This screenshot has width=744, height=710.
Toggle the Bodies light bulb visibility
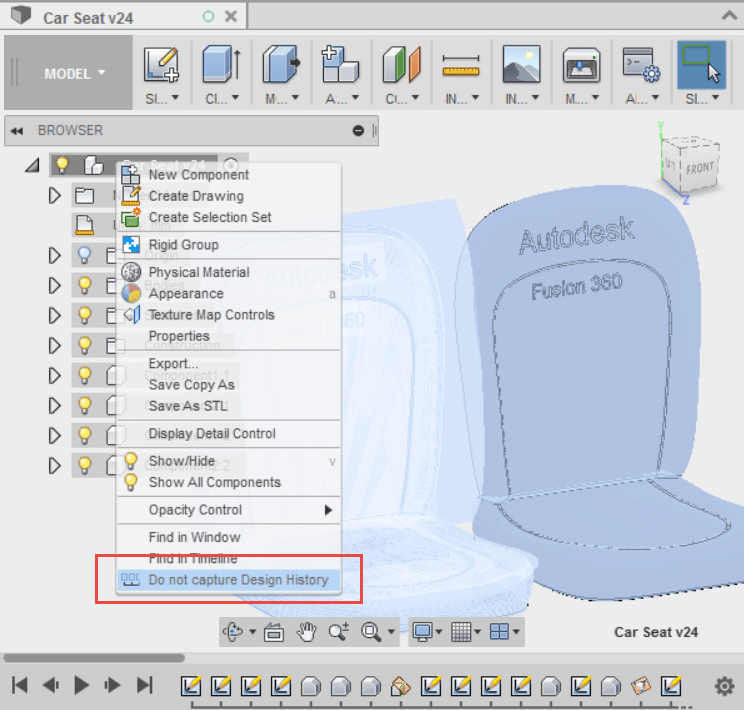(x=84, y=285)
